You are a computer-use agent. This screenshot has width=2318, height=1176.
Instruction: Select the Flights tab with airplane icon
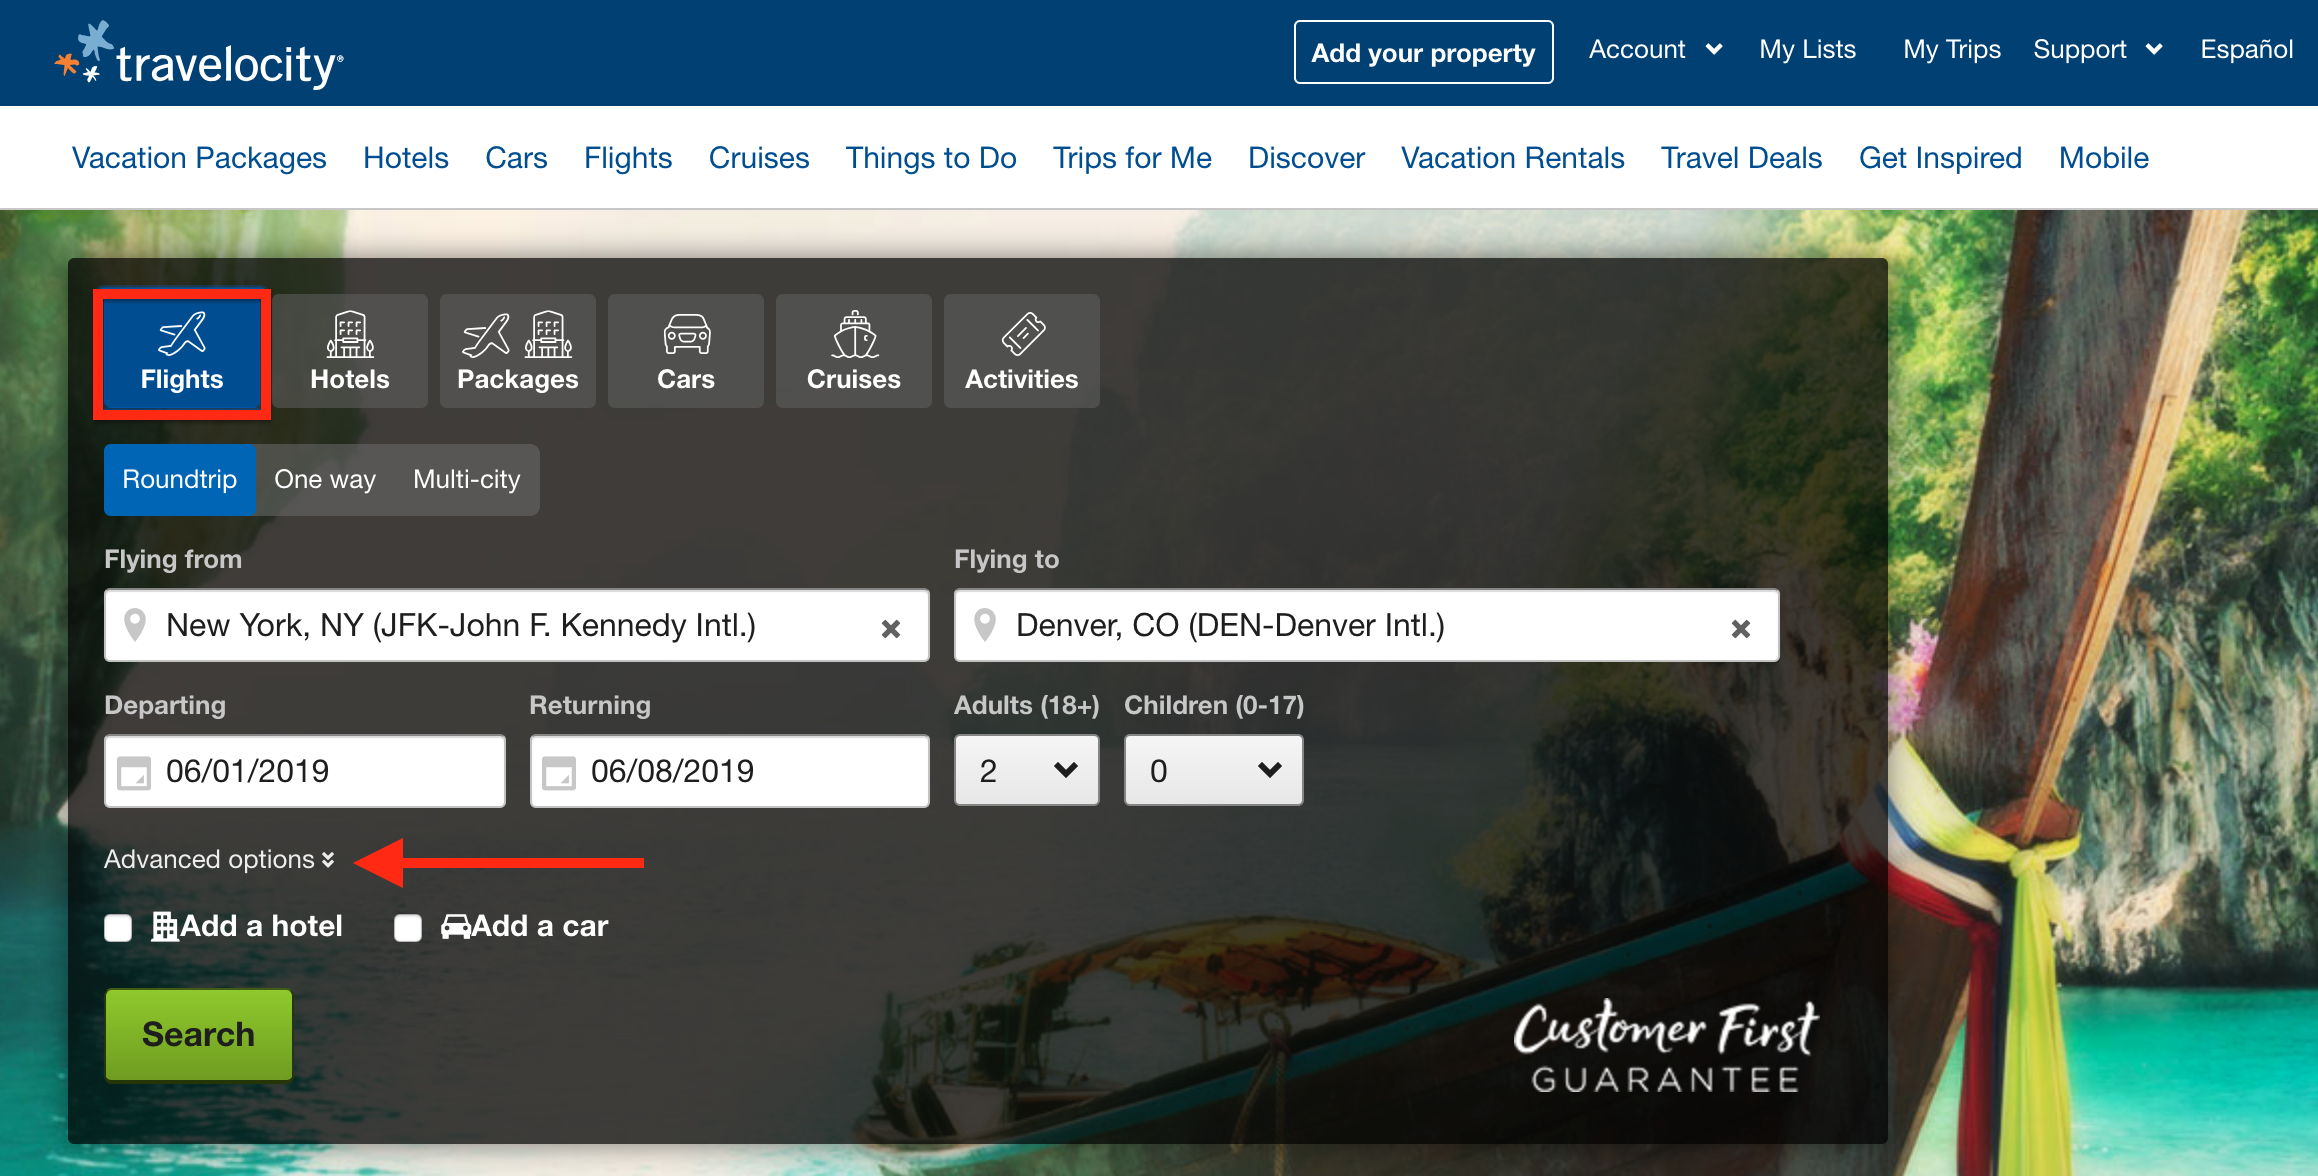coord(182,352)
